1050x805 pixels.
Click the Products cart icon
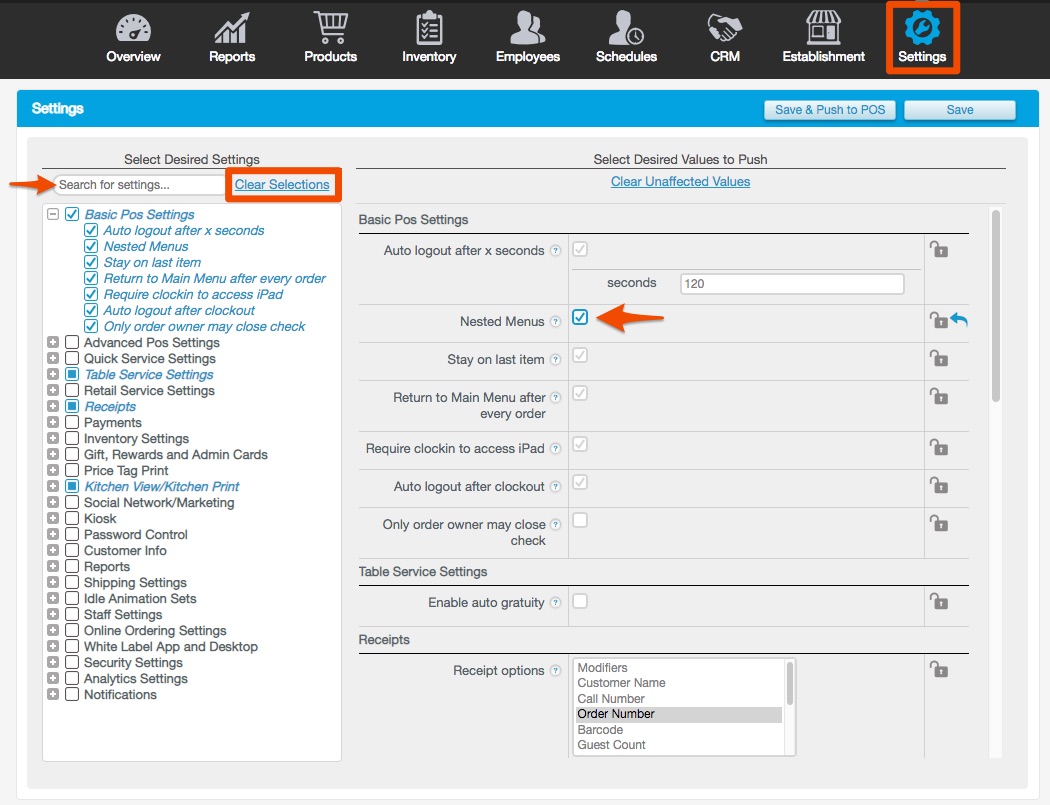(x=330, y=26)
